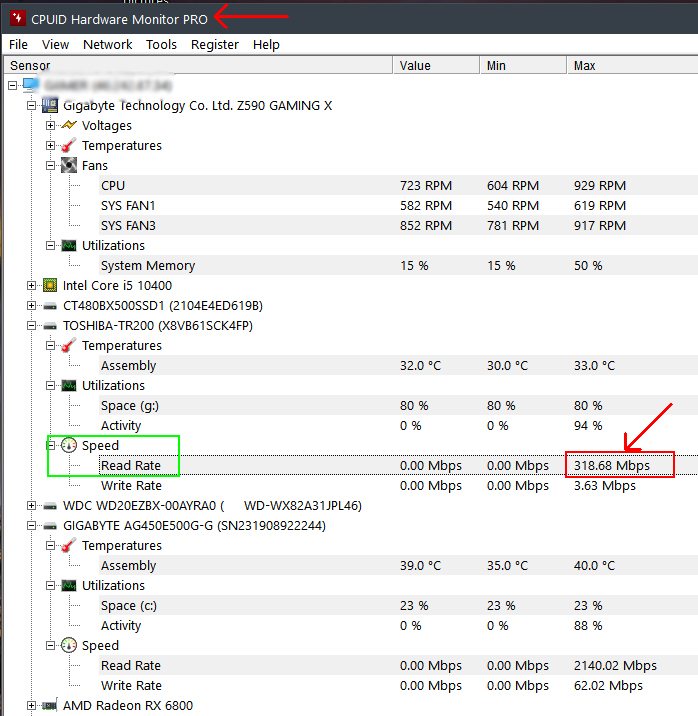Click the 723 RPM CPU fan value
This screenshot has width=698, height=716.
click(426, 185)
